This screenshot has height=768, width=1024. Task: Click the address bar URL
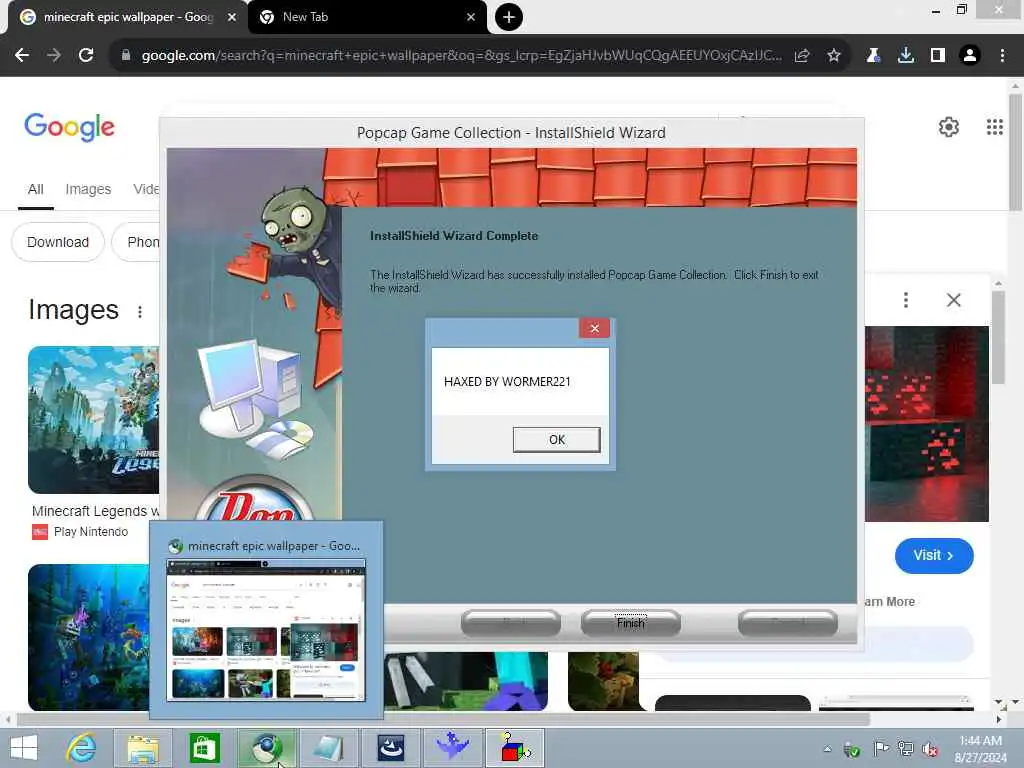coord(461,56)
